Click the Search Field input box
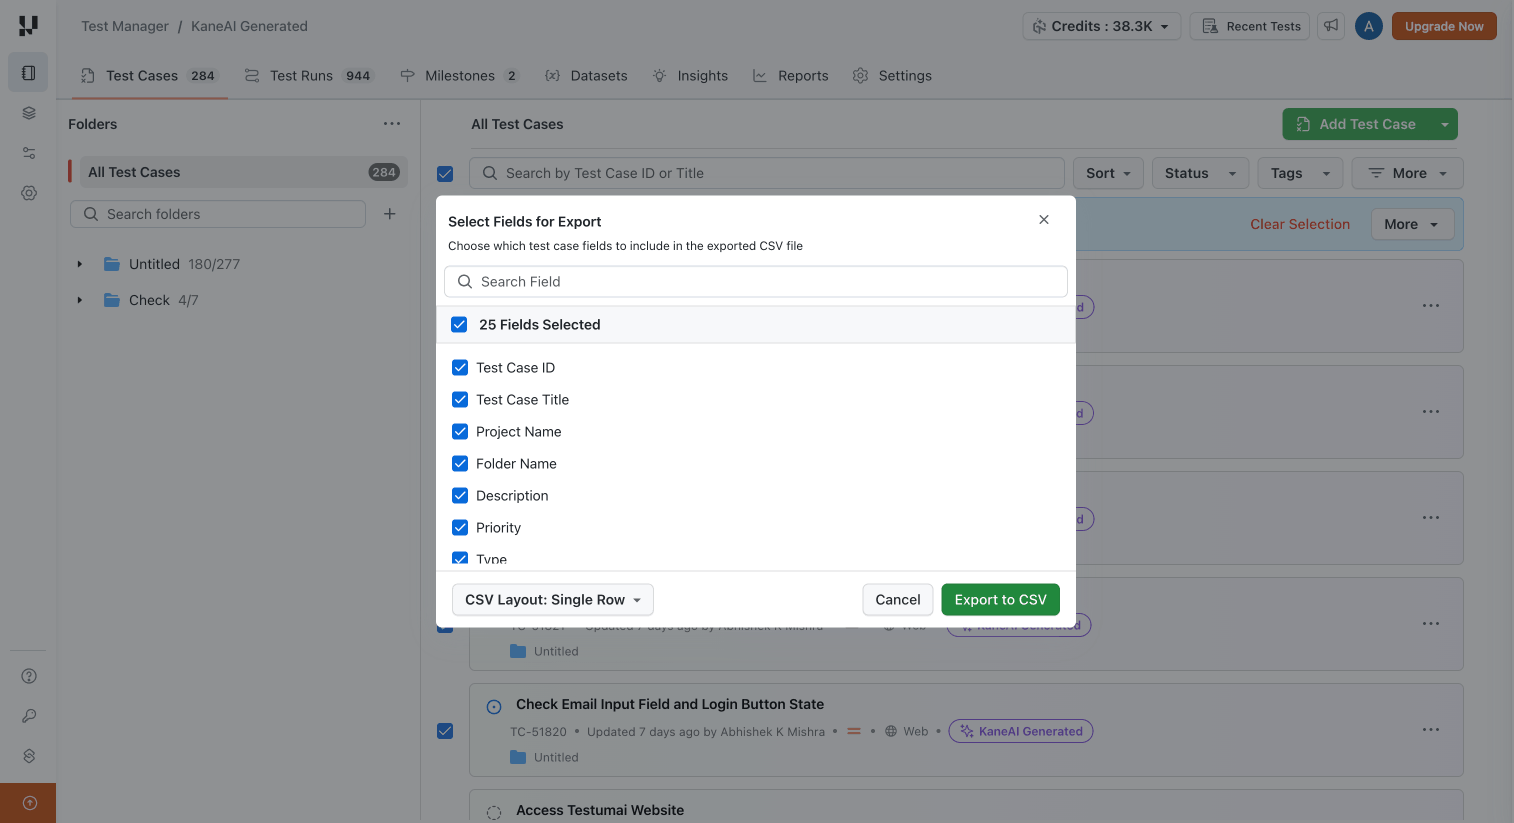 tap(755, 282)
